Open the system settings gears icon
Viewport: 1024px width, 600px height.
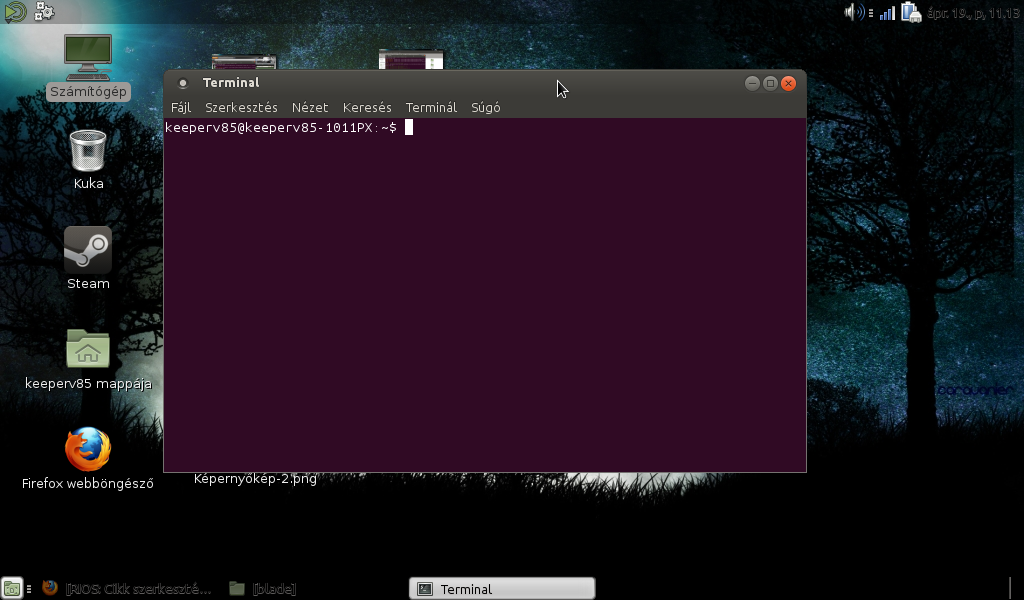44,11
